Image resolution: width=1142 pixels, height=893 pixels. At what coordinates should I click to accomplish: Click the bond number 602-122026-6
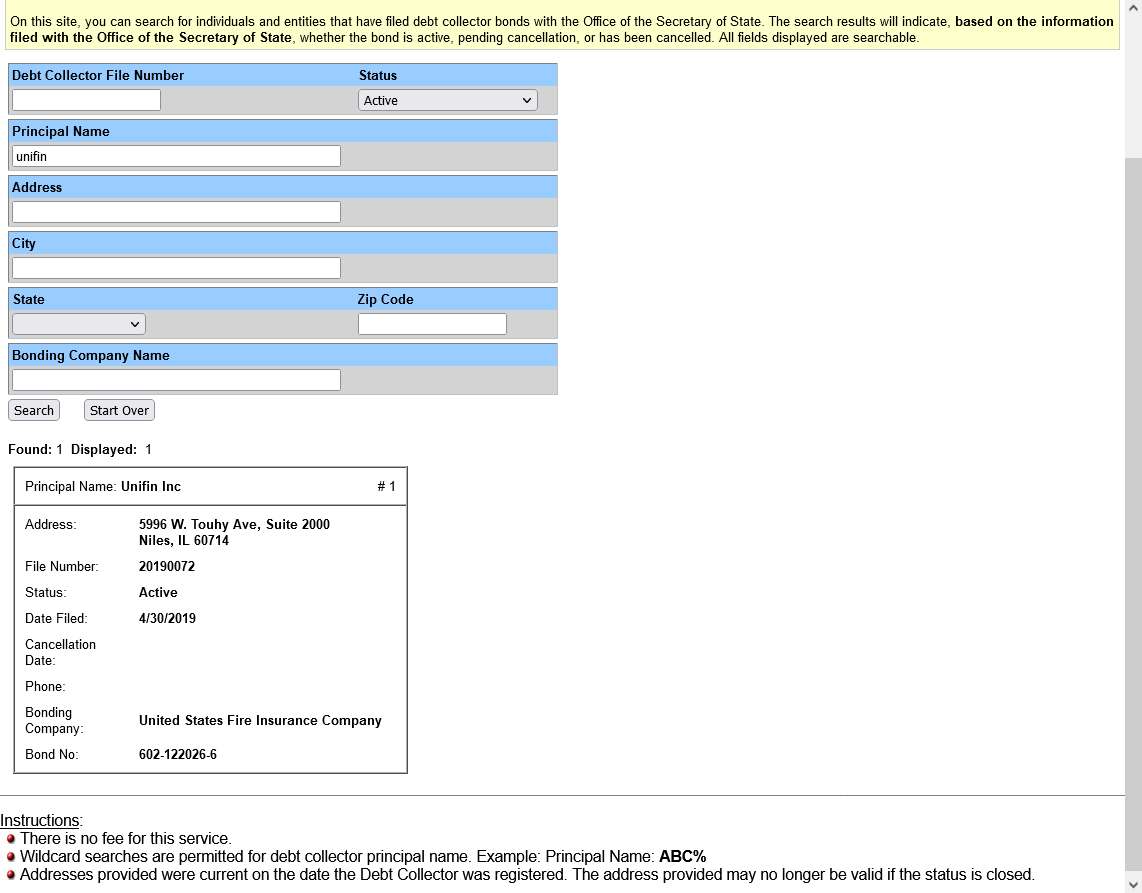point(178,755)
